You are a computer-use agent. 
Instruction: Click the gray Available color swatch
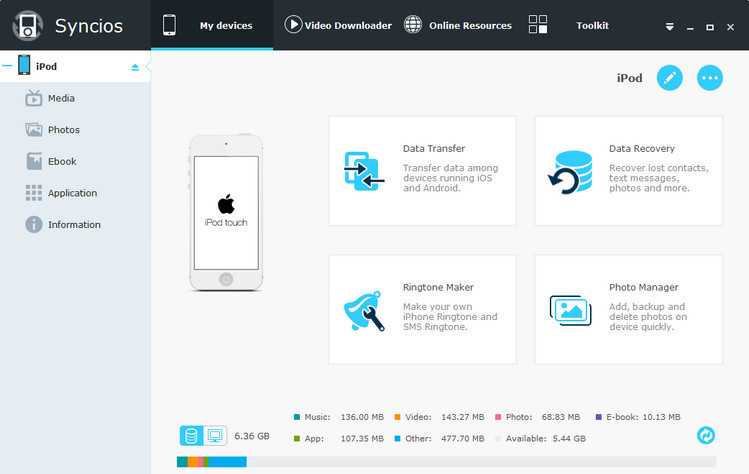tap(498, 439)
